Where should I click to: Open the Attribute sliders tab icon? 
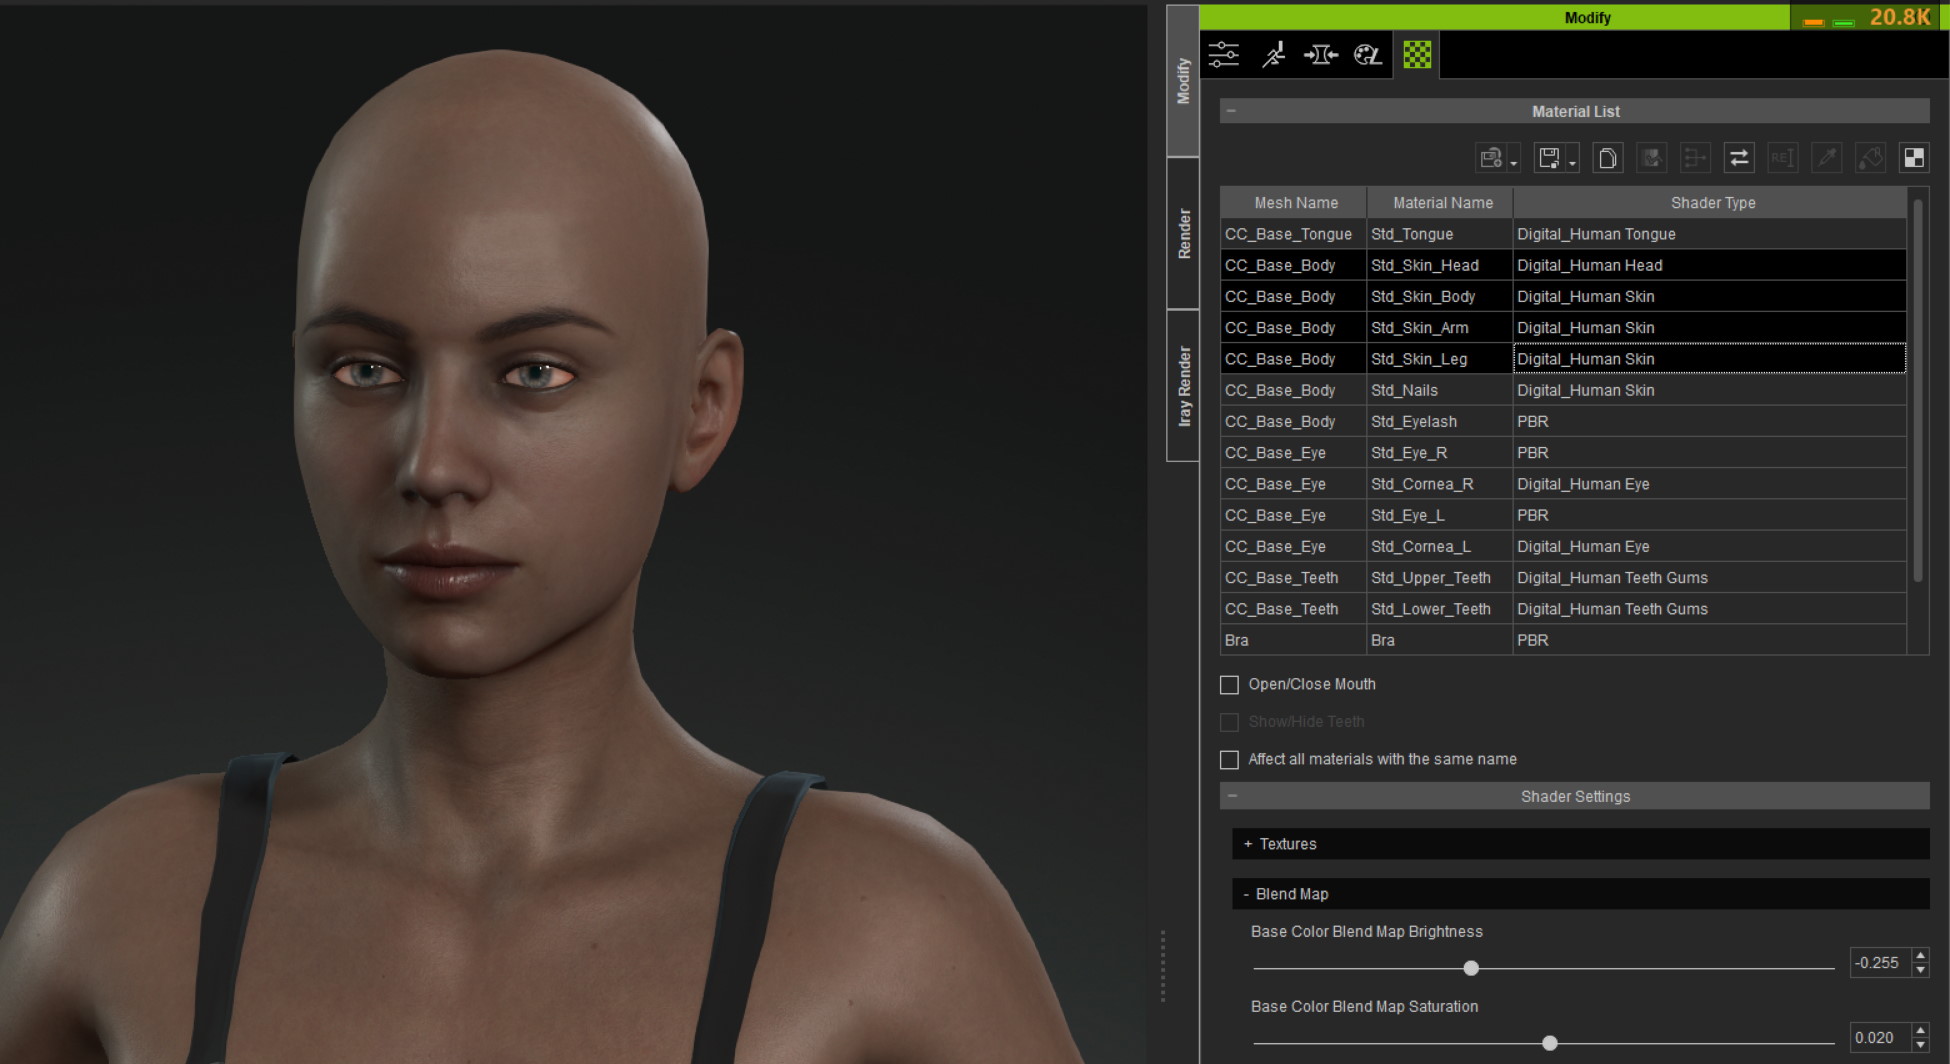[x=1224, y=55]
